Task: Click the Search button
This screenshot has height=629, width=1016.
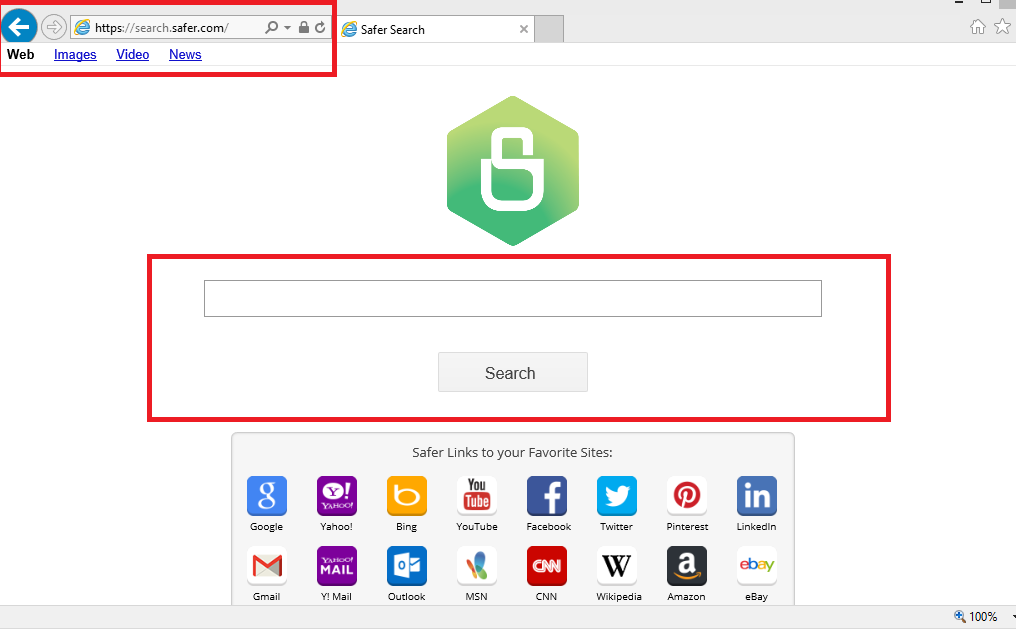Action: coord(513,372)
